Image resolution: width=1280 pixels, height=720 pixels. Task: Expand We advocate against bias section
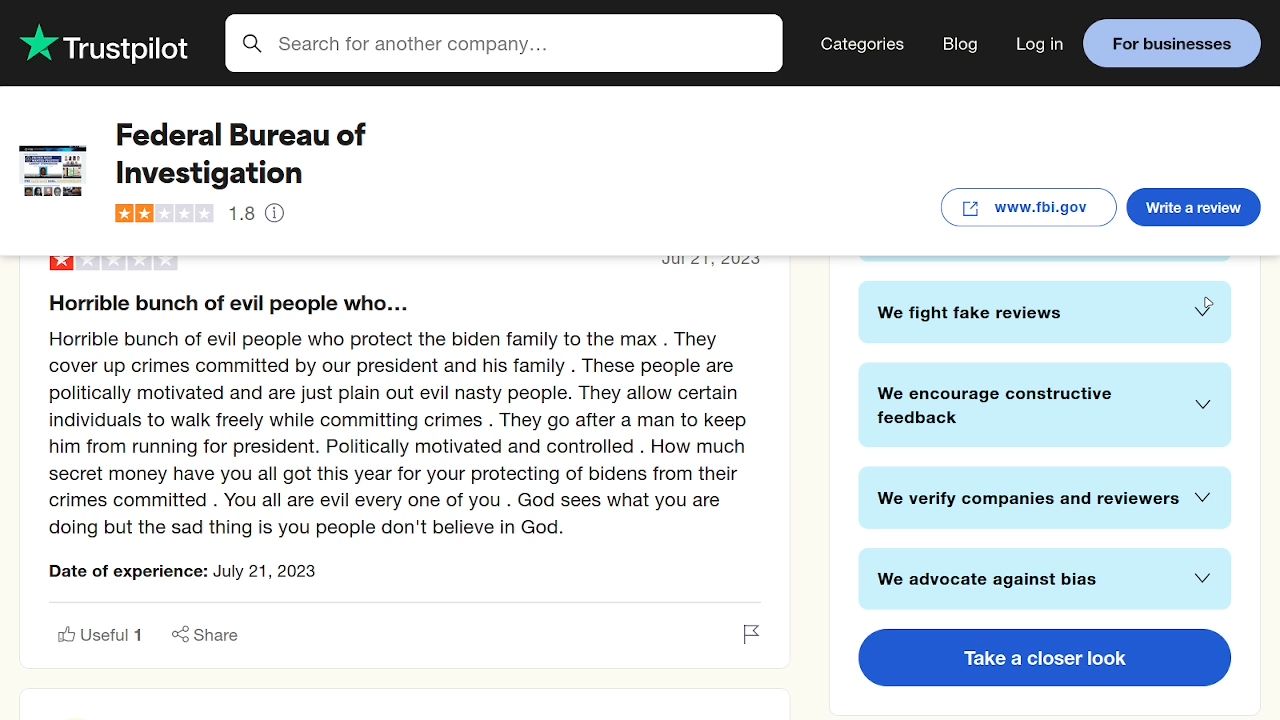tap(1202, 579)
